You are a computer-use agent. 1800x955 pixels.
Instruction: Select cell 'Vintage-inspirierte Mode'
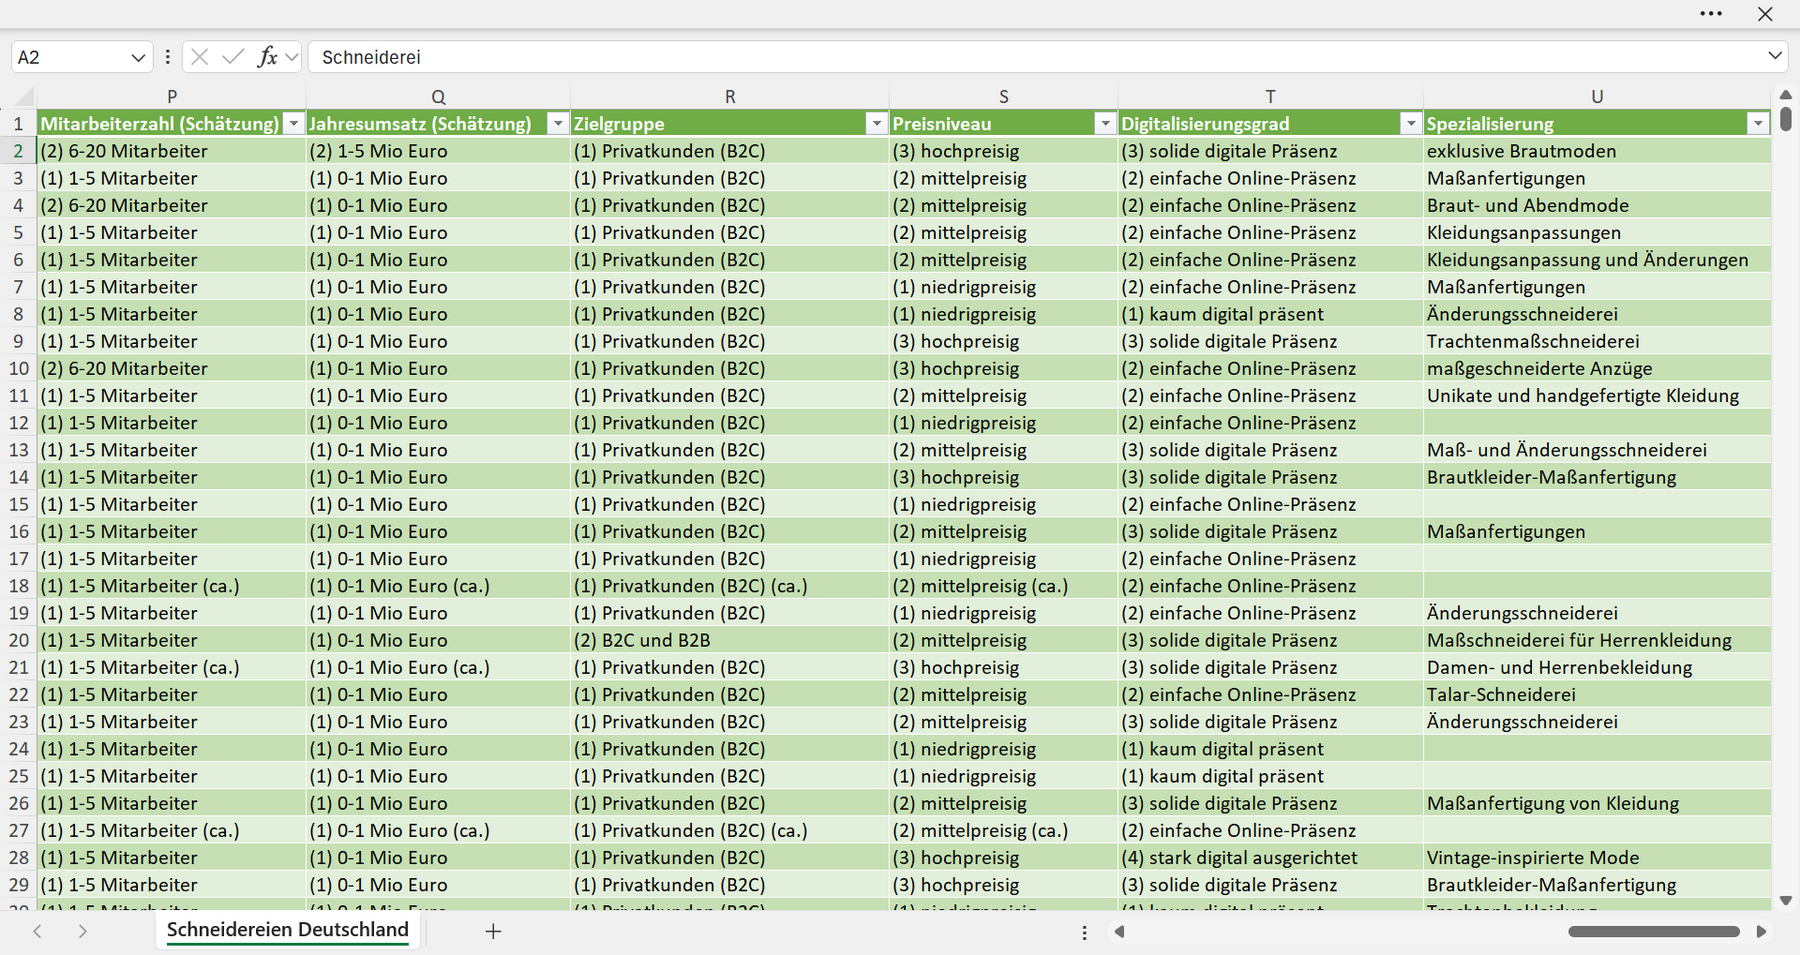click(x=1597, y=858)
